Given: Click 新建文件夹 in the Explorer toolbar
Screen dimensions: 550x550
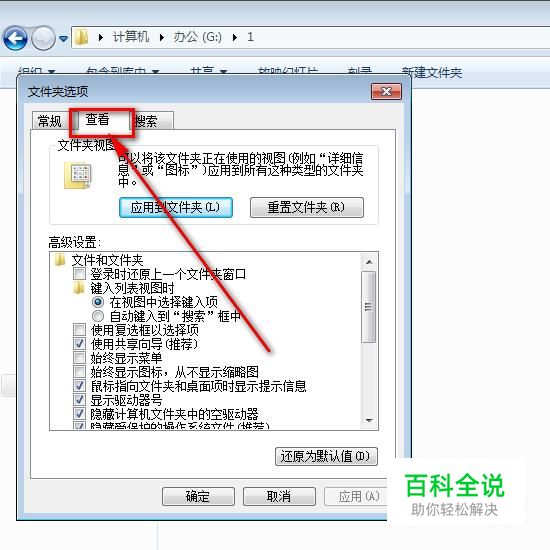Looking at the screenshot, I should pyautogui.click(x=431, y=73).
